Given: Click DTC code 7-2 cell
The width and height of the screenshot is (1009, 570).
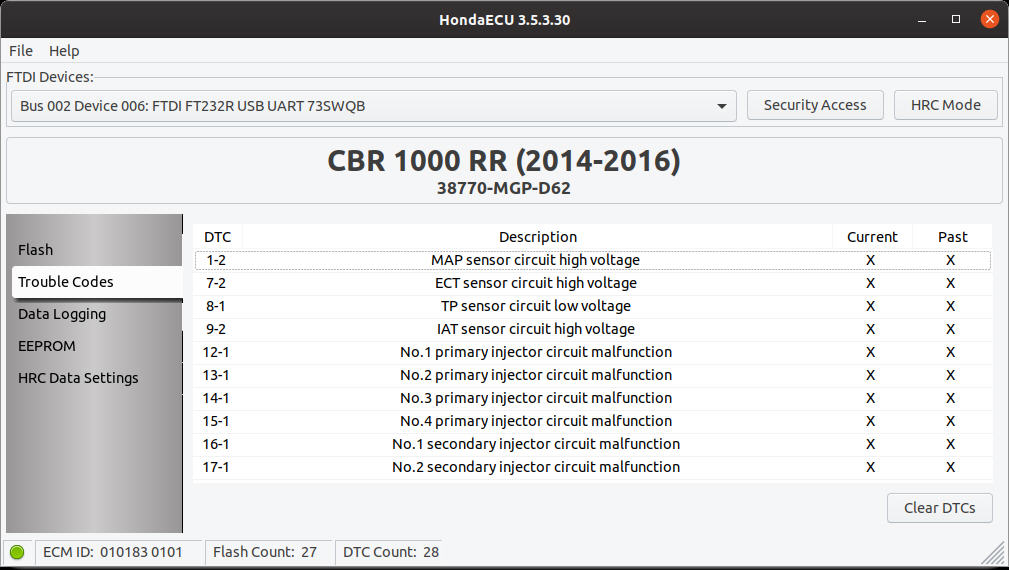Looking at the screenshot, I should tap(216, 283).
